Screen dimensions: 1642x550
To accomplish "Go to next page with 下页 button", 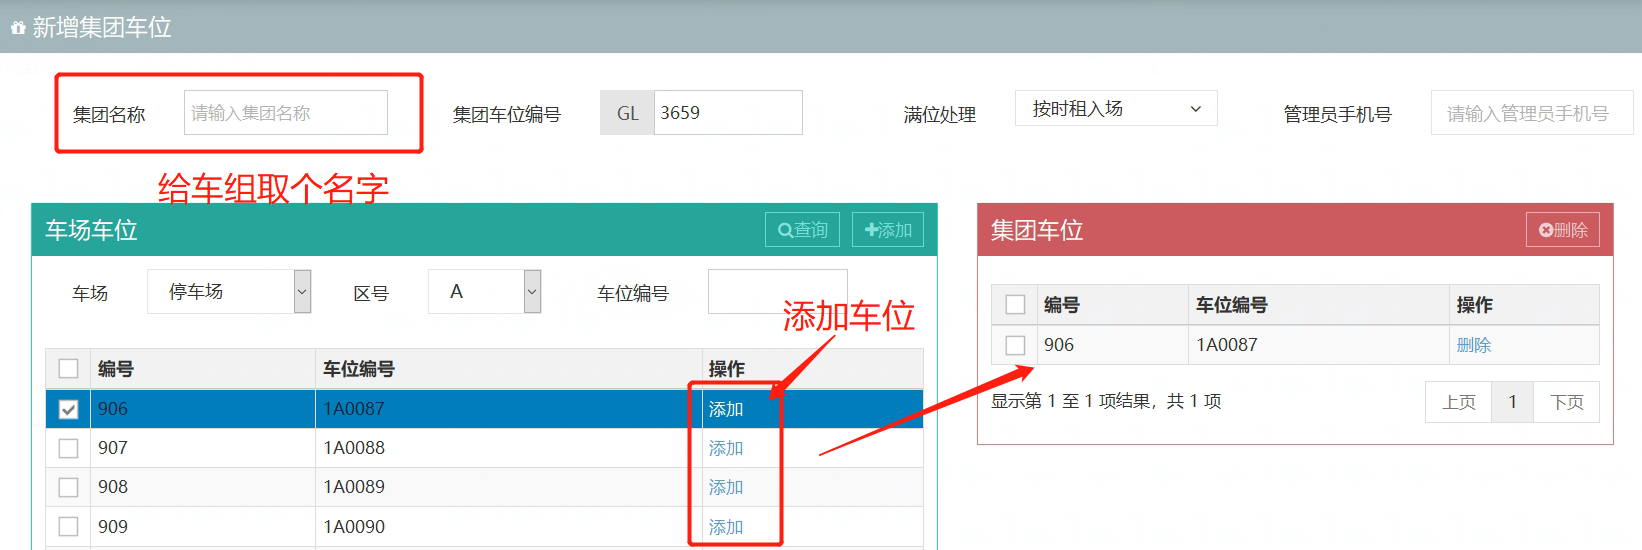I will [x=1567, y=402].
